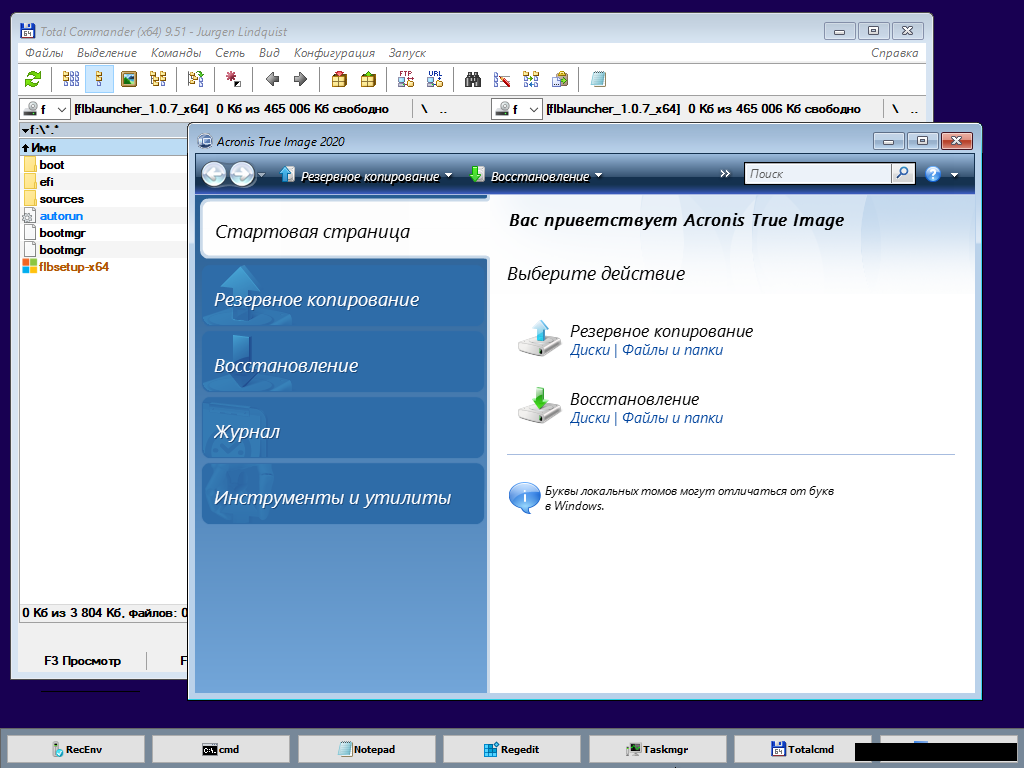Click the magnifier search button in Acronis
The image size is (1024, 768).
click(x=903, y=173)
